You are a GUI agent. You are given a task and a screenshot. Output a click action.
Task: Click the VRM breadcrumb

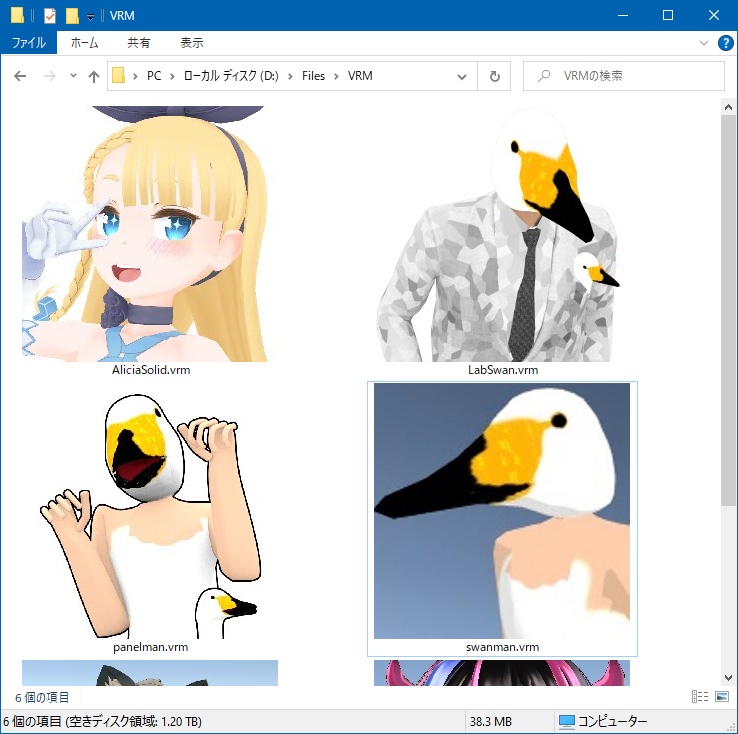click(360, 76)
